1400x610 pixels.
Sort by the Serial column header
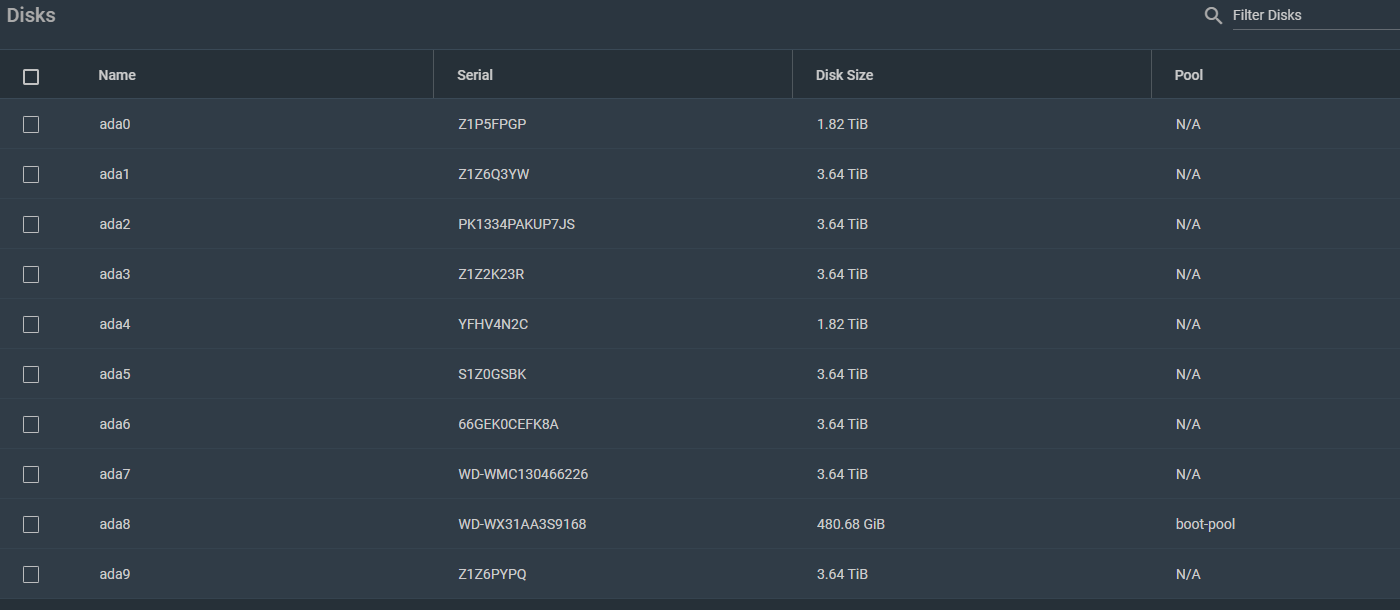(475, 75)
